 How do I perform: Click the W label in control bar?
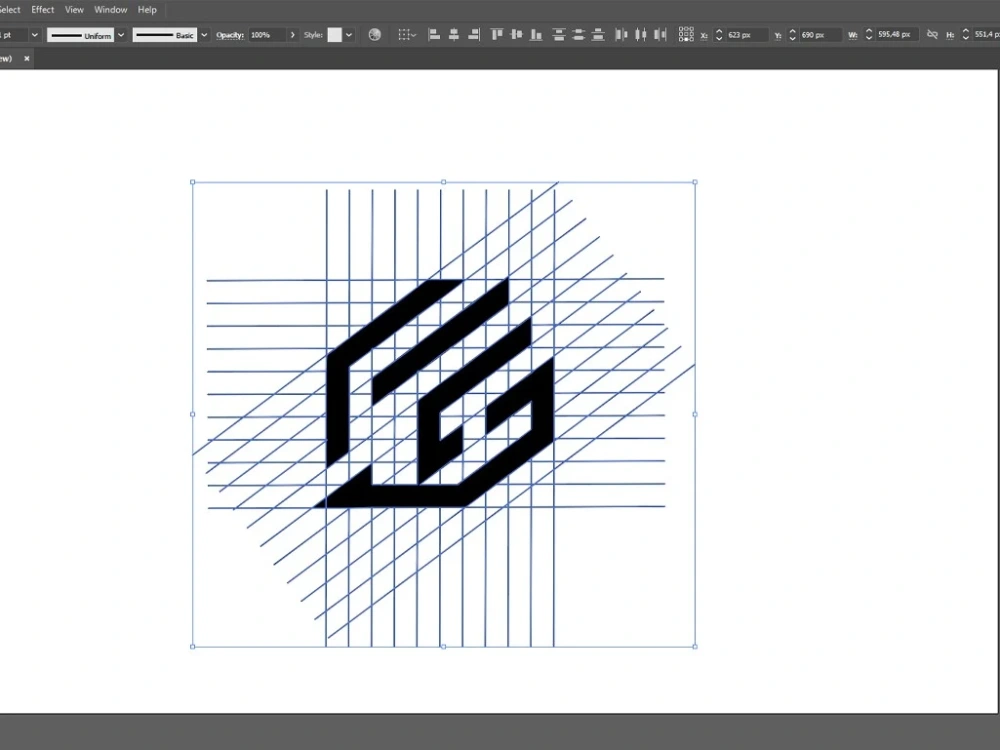point(853,36)
